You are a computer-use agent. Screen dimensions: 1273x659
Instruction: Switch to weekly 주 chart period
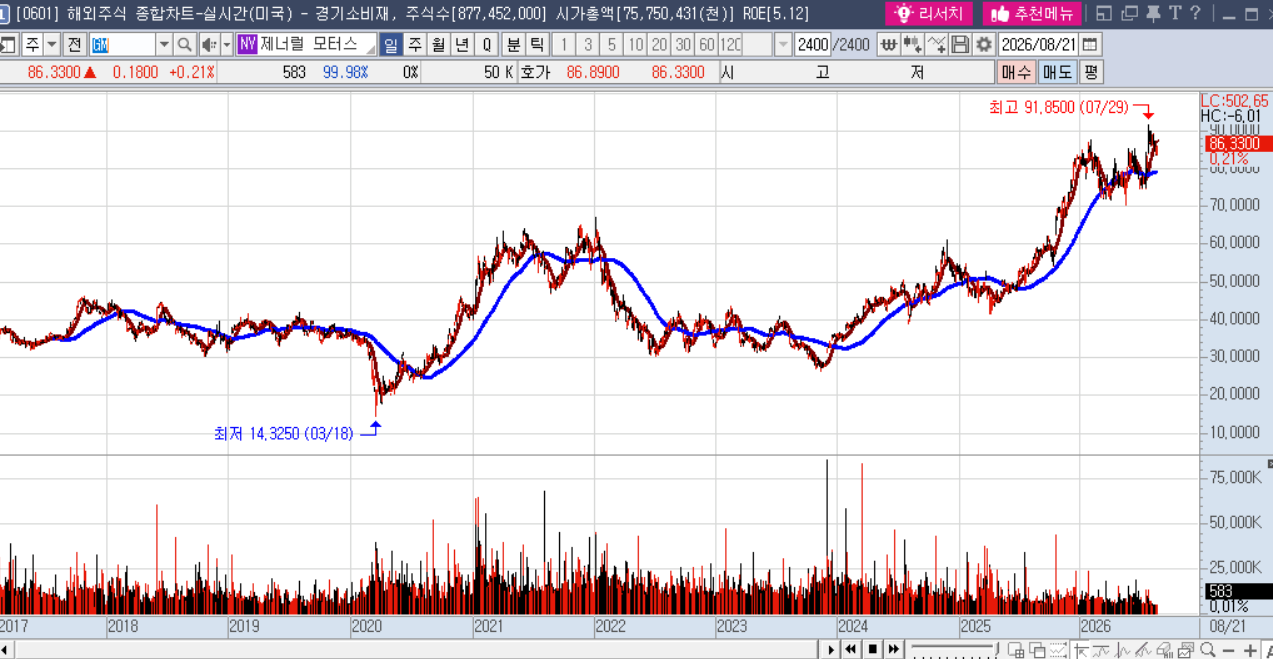(x=414, y=45)
